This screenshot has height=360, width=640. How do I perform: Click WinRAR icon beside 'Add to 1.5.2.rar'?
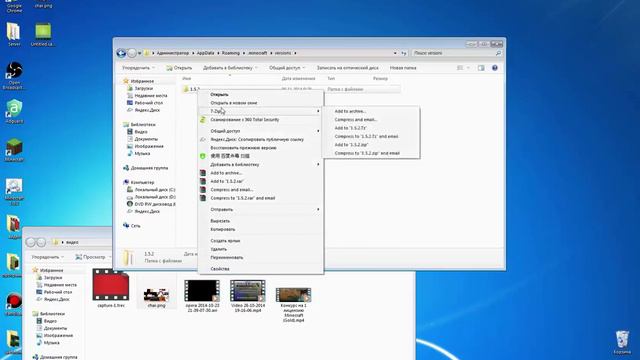pyautogui.click(x=203, y=181)
